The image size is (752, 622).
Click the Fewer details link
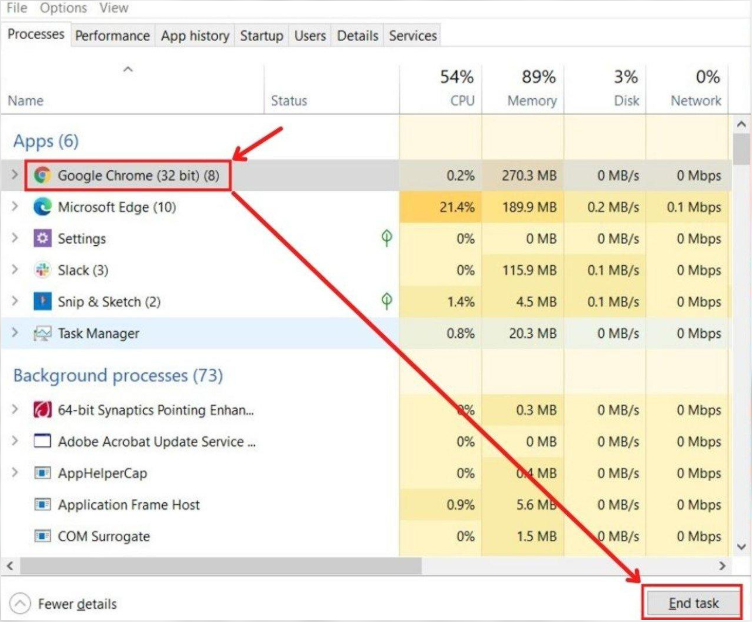pos(77,604)
